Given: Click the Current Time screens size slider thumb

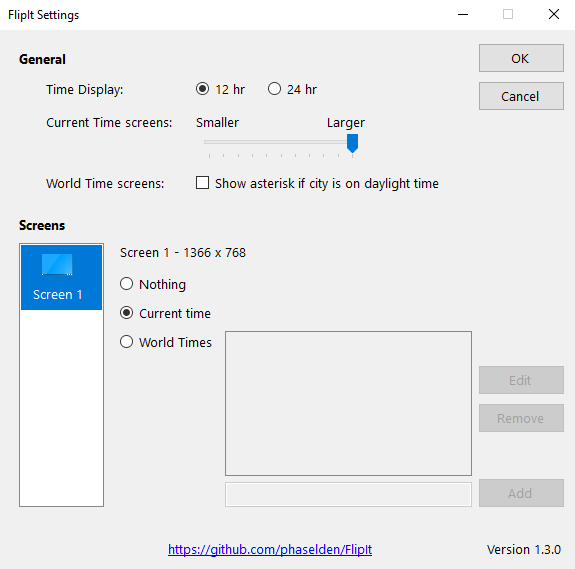Looking at the screenshot, I should coord(352,143).
